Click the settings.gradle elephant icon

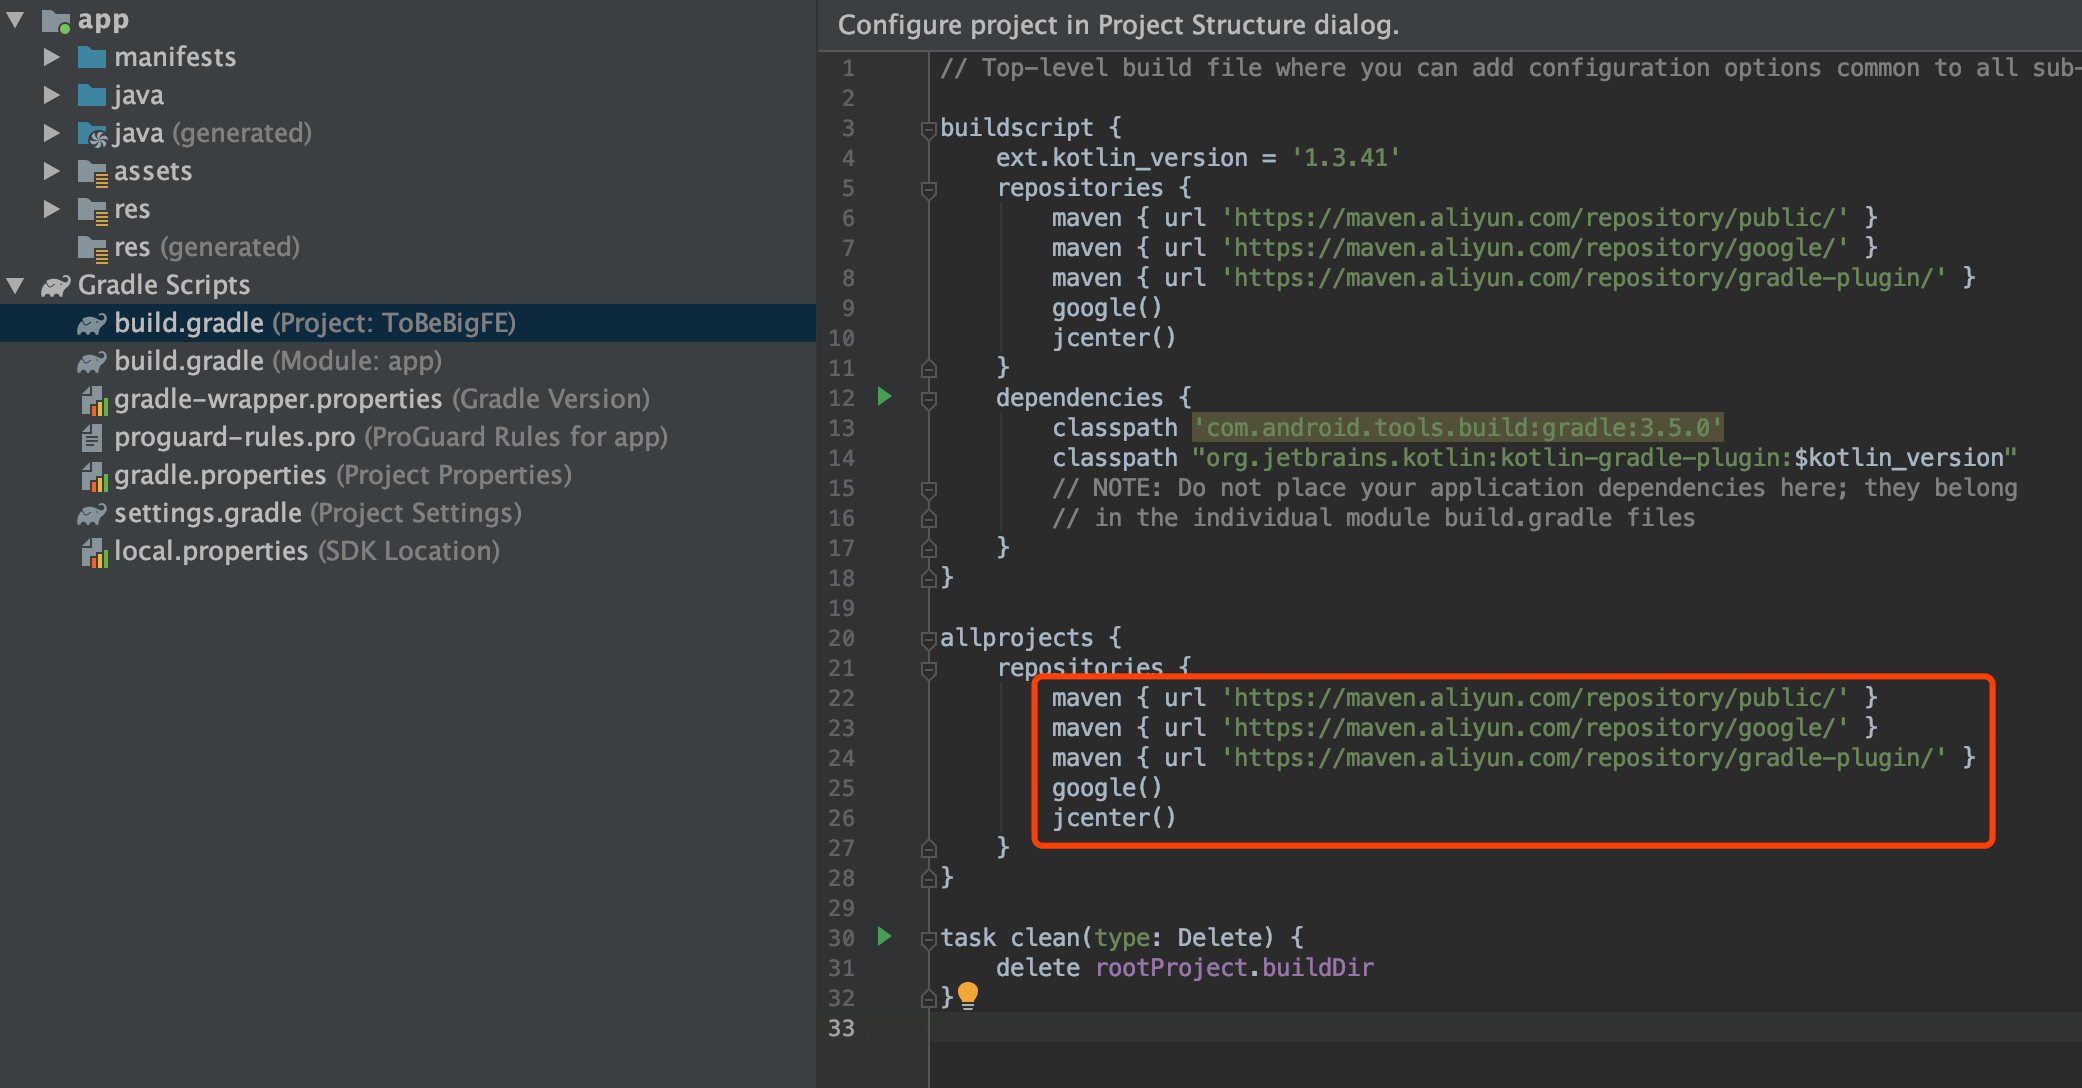tap(92, 513)
